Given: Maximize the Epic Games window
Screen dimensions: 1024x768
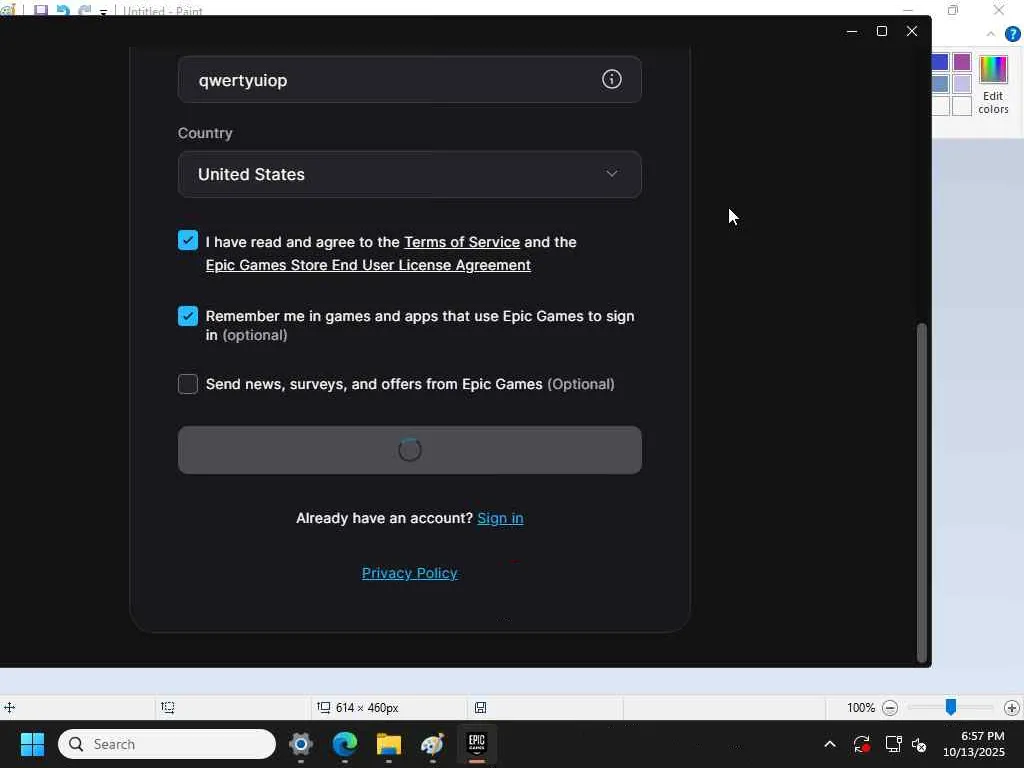Looking at the screenshot, I should pyautogui.click(x=882, y=31).
